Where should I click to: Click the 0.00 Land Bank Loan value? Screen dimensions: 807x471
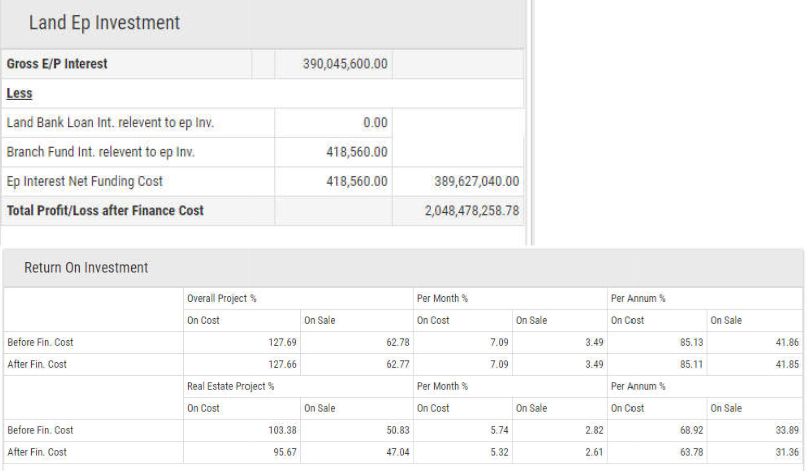[375, 123]
